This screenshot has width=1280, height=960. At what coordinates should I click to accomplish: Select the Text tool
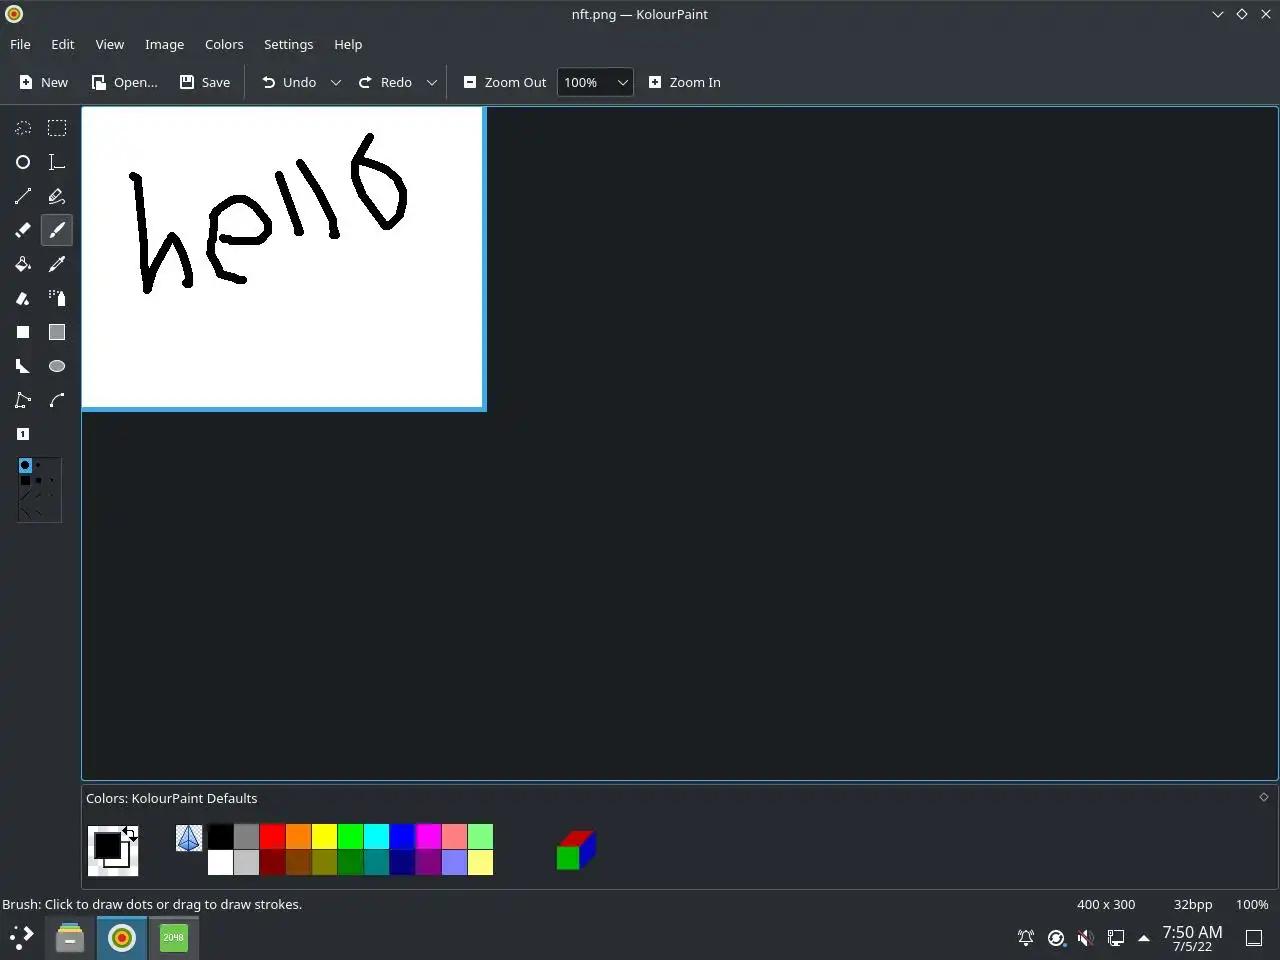click(x=57, y=162)
